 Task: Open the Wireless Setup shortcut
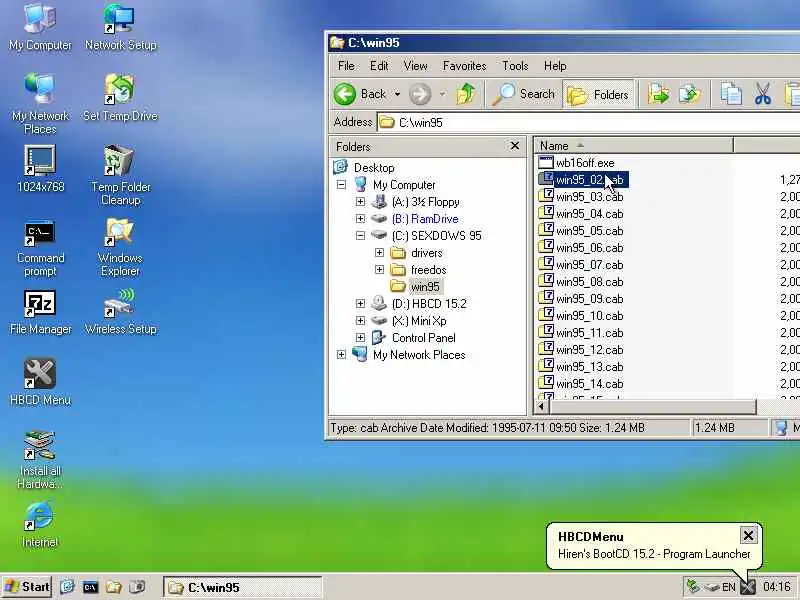(x=120, y=312)
